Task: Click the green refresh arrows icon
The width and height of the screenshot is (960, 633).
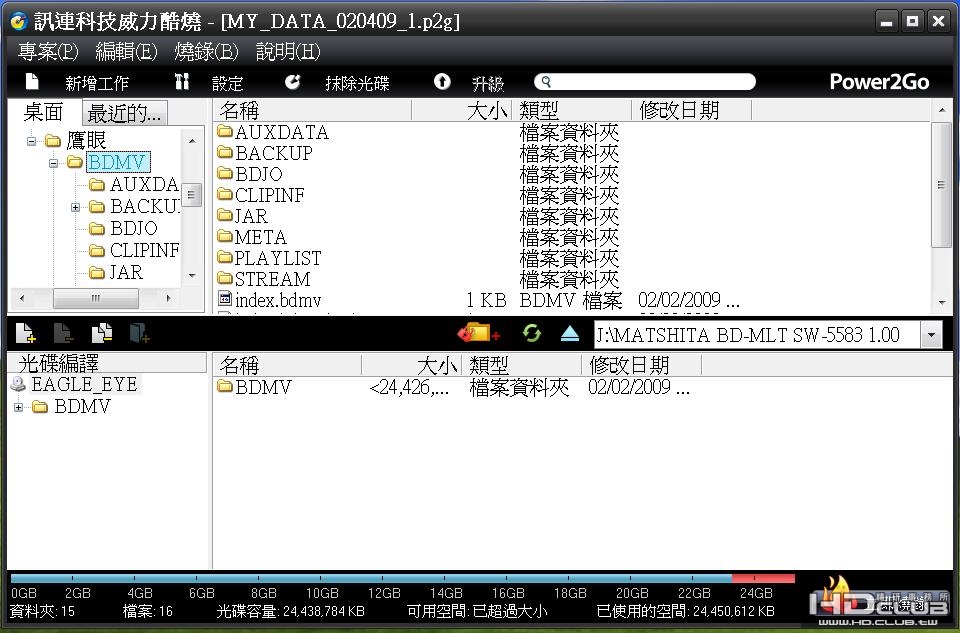Action: pos(531,333)
